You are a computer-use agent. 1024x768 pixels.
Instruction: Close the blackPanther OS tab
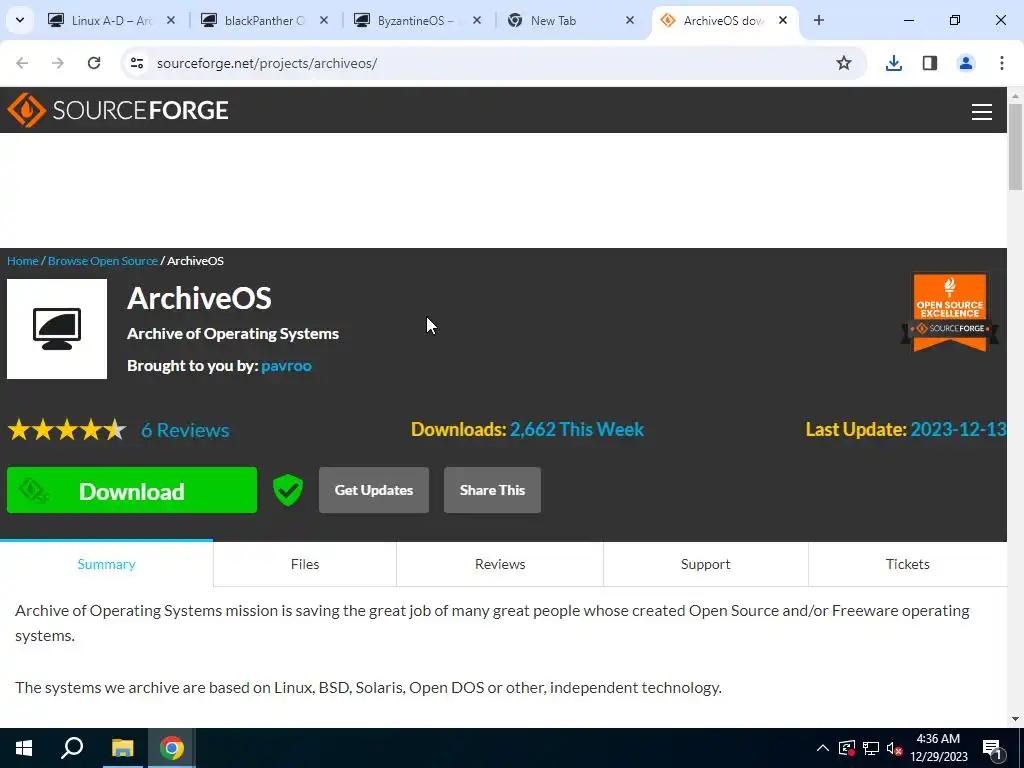point(324,20)
